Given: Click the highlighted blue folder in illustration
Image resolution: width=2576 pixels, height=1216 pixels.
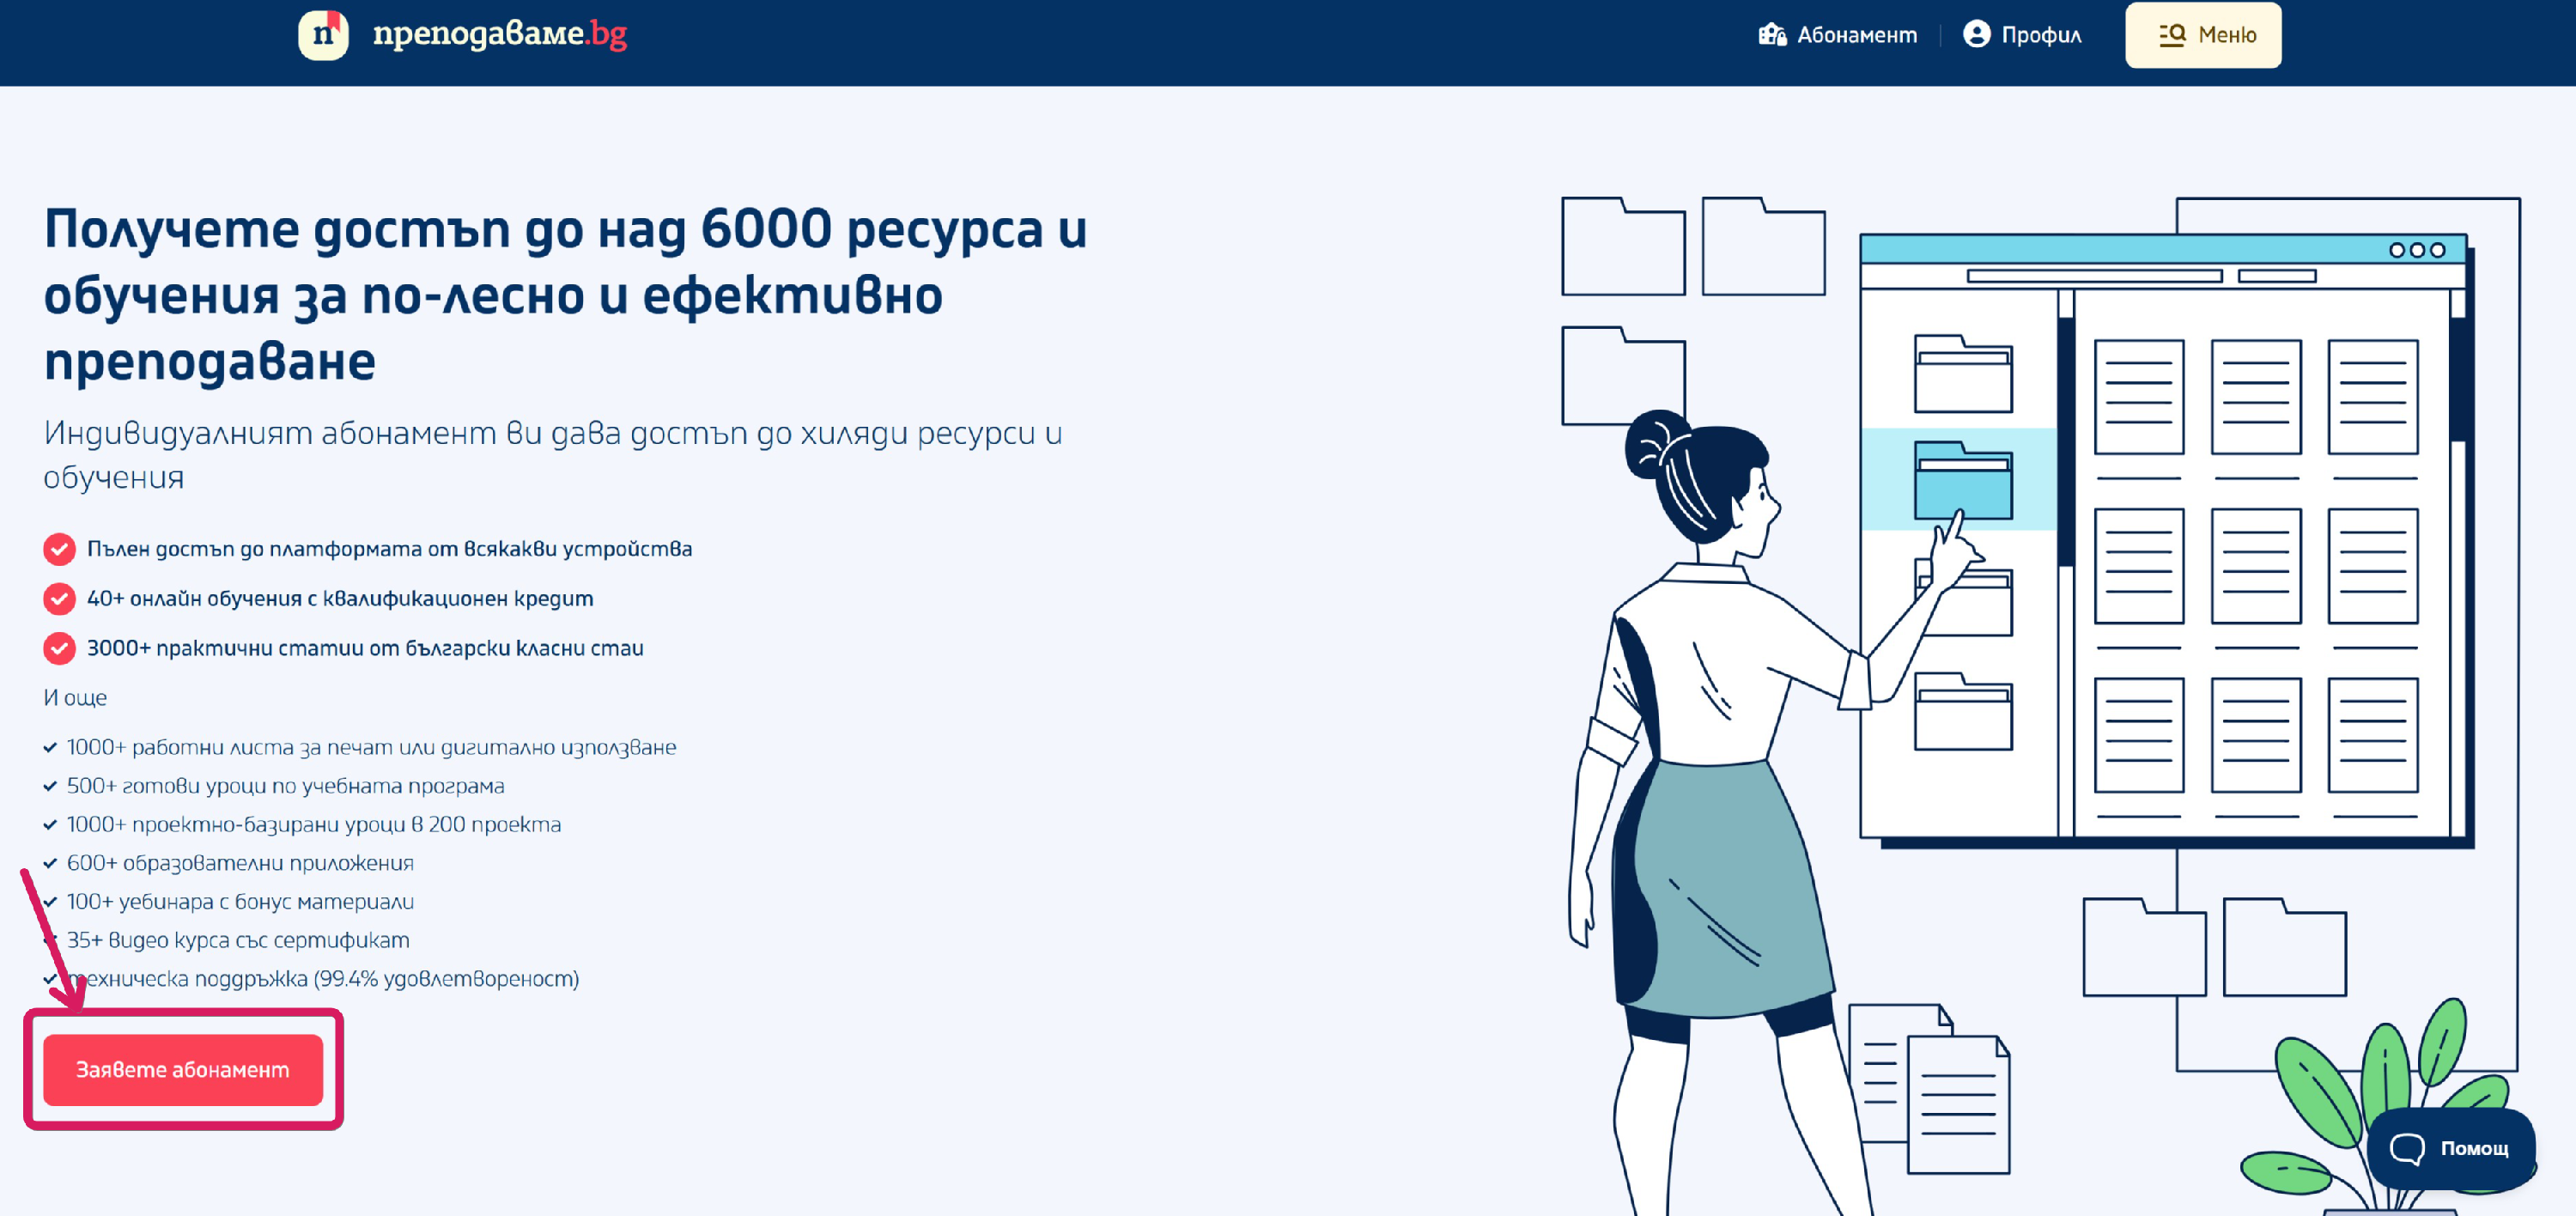Looking at the screenshot, I should click(1962, 481).
